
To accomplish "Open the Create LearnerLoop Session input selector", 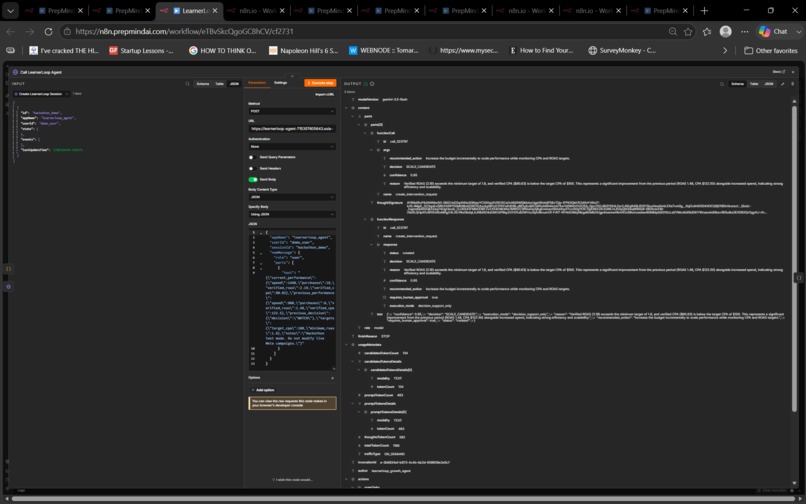I will (41, 94).
